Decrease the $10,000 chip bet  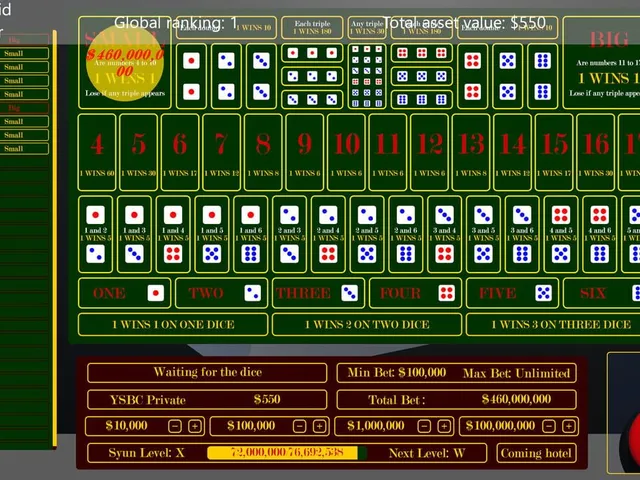[x=175, y=427]
